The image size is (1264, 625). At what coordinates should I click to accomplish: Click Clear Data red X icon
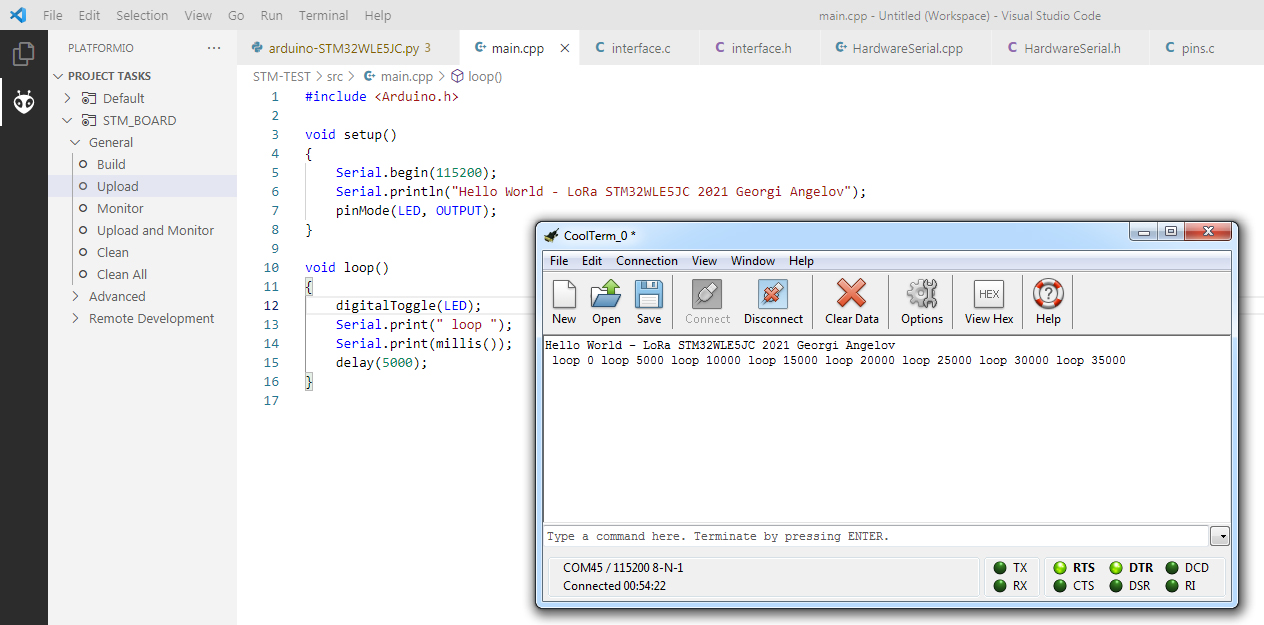[851, 301]
